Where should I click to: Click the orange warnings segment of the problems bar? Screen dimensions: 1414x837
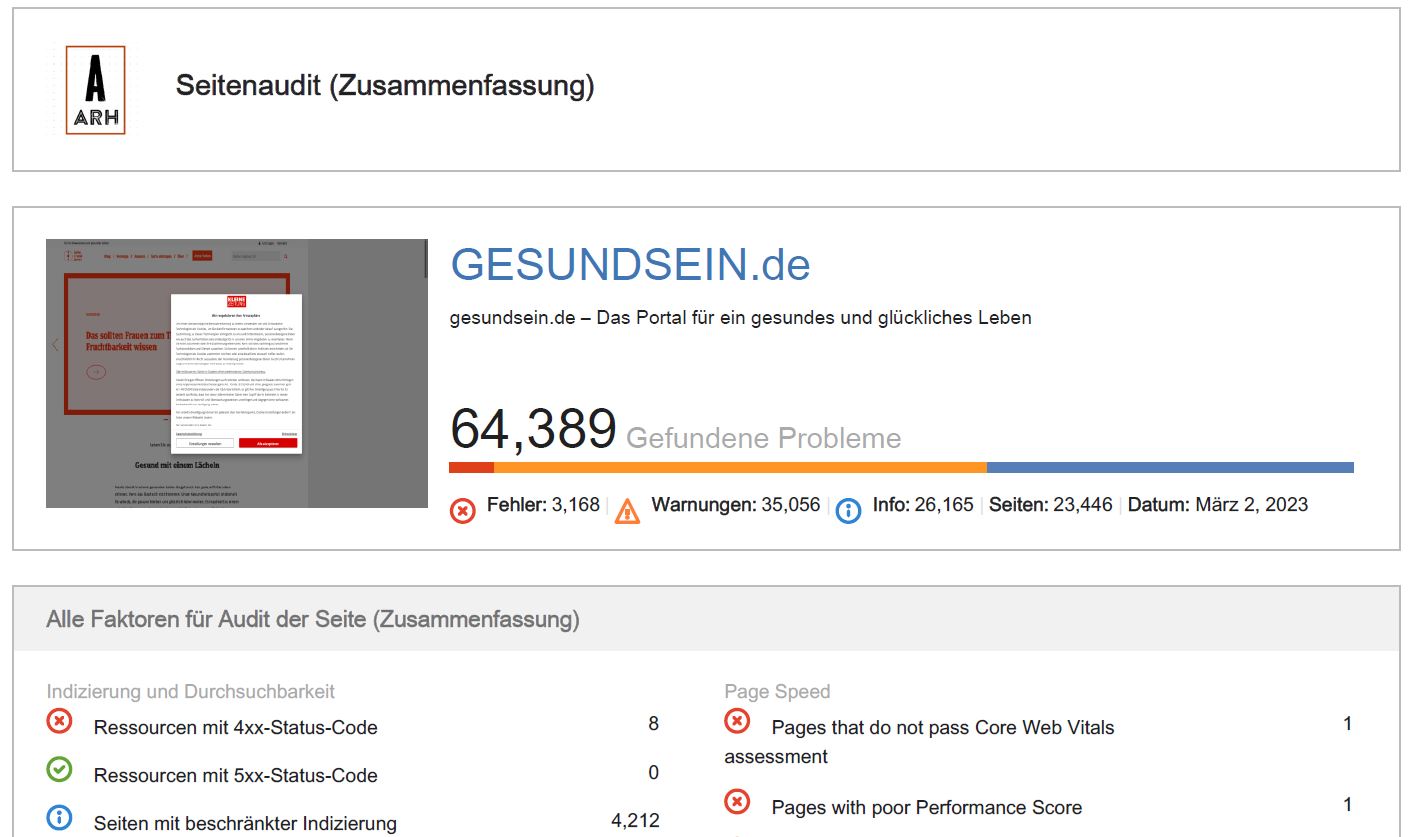(x=741, y=467)
